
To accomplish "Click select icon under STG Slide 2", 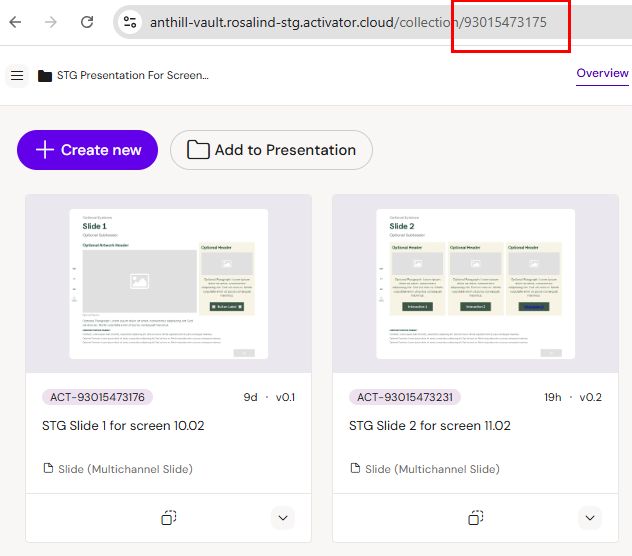I will pyautogui.click(x=476, y=517).
